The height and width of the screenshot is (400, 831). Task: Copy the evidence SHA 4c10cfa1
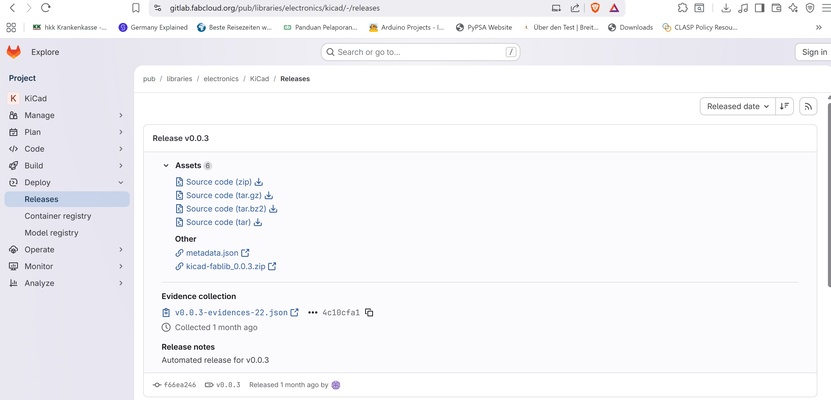coord(369,313)
